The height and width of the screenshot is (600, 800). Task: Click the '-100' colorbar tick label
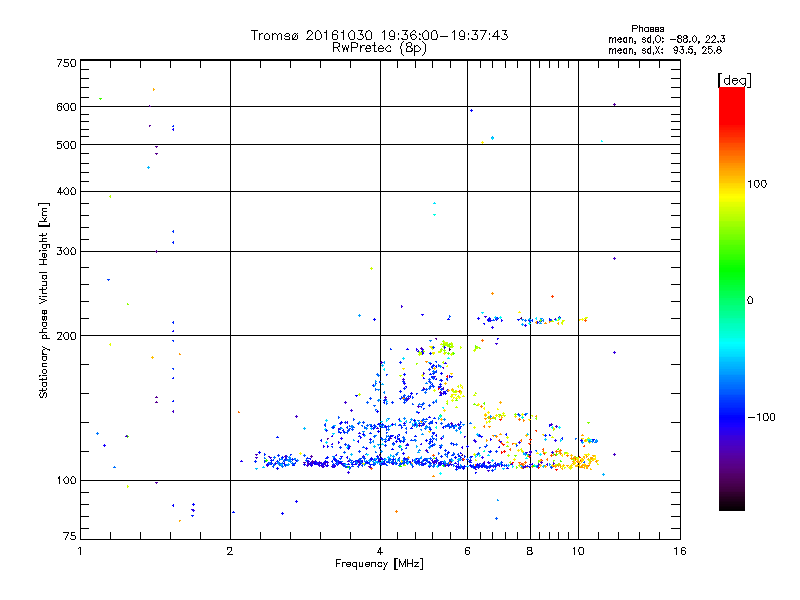click(x=761, y=417)
